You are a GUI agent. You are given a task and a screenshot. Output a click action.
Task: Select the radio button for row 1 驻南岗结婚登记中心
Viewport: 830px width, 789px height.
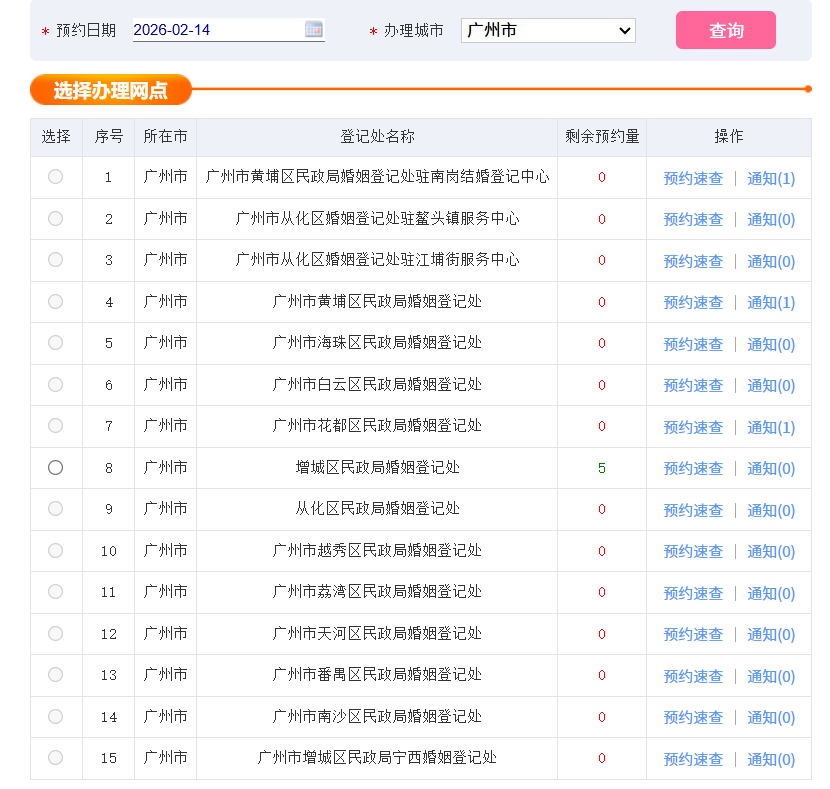point(55,177)
